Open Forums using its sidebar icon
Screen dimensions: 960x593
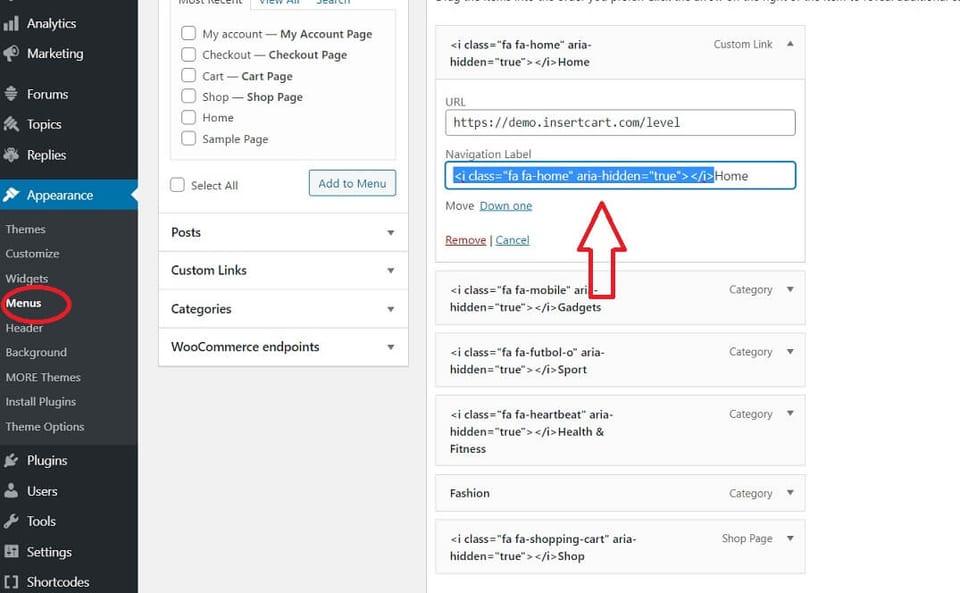tap(11, 94)
